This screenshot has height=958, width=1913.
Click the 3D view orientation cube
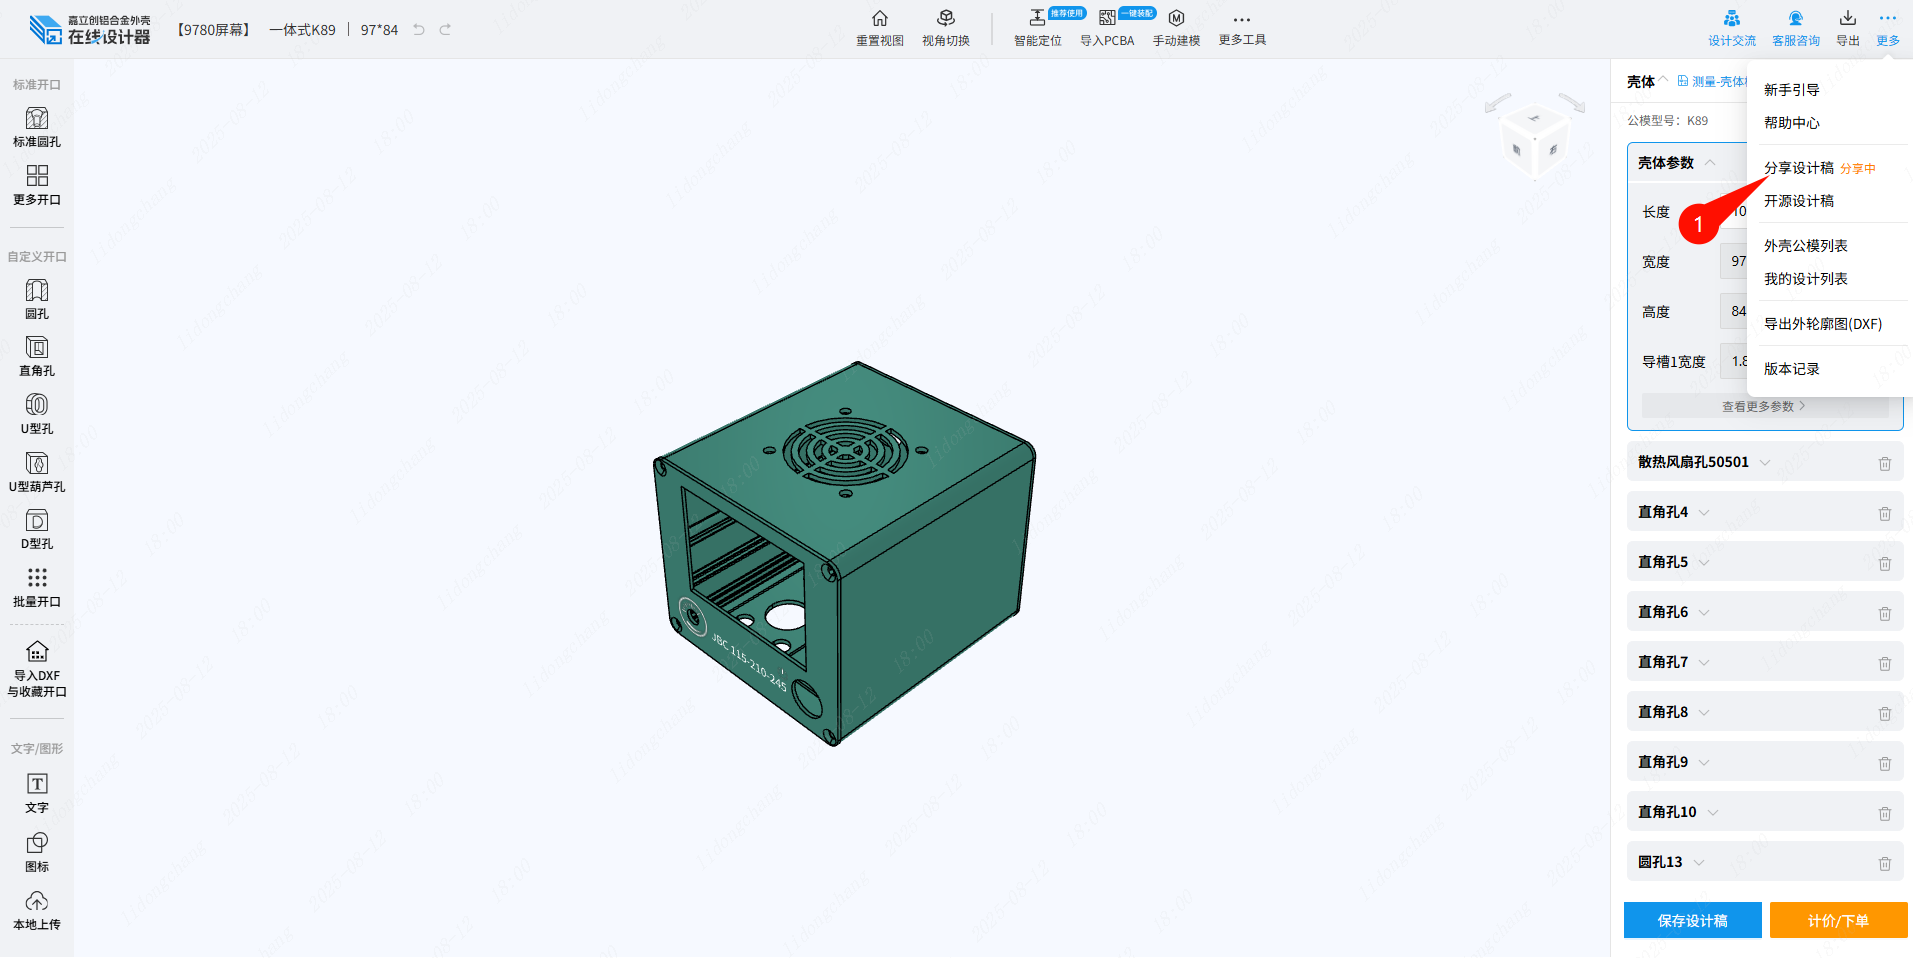click(x=1534, y=140)
